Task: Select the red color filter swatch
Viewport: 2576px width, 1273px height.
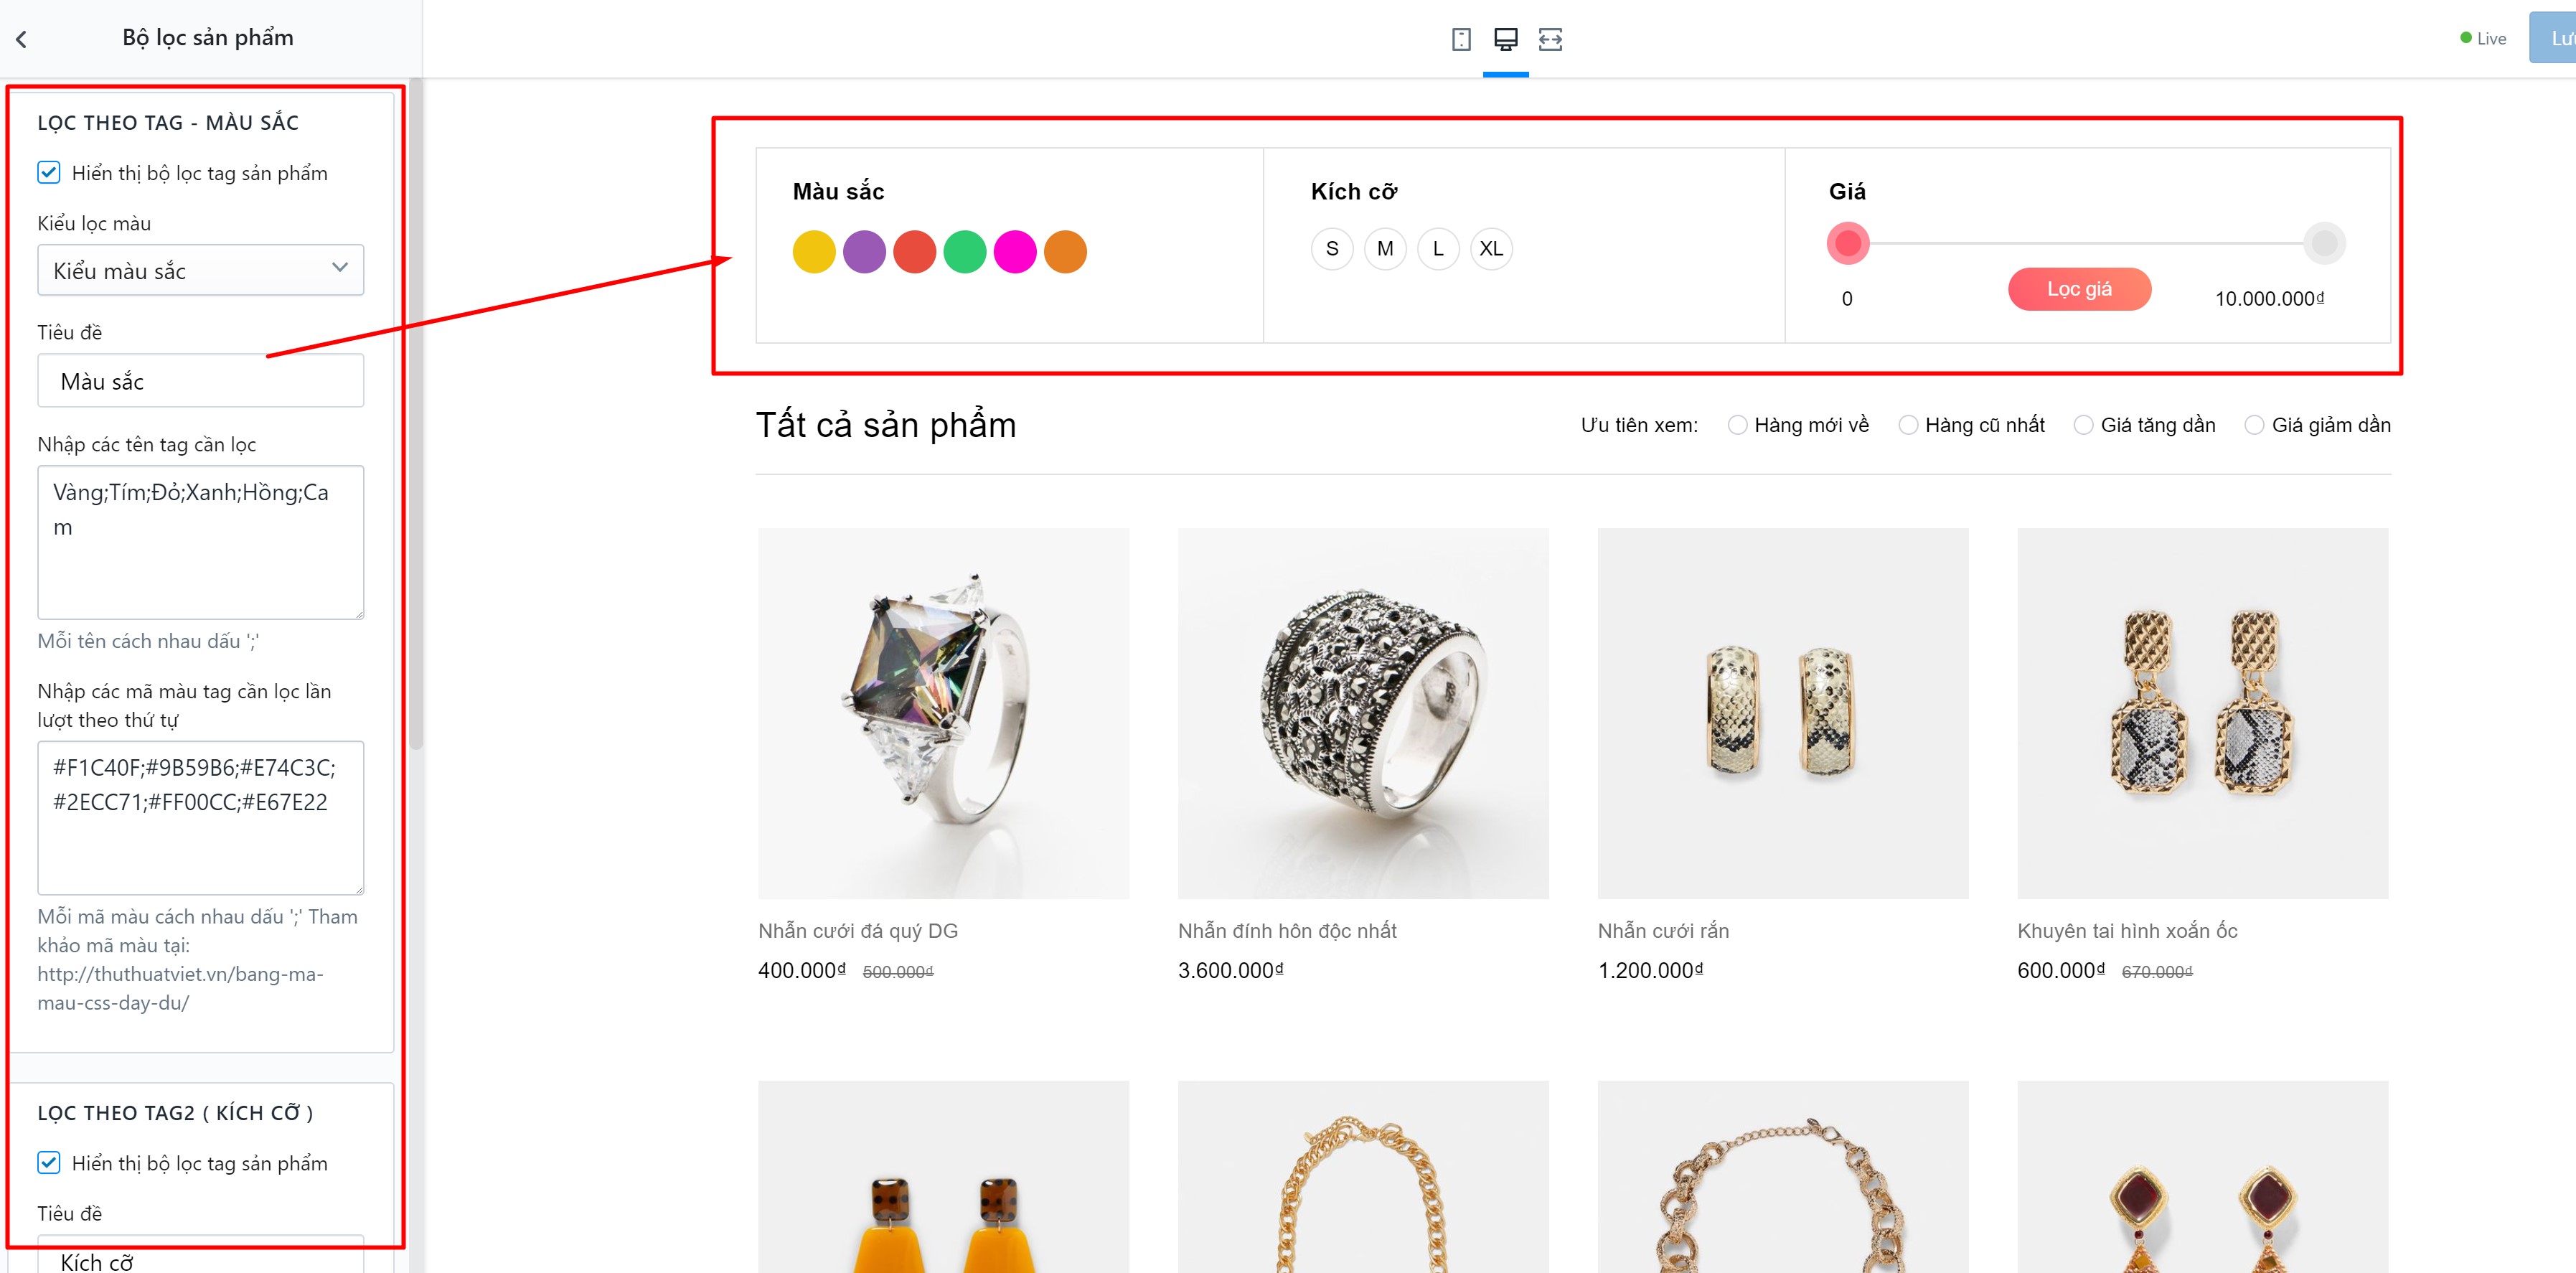Action: [x=914, y=251]
